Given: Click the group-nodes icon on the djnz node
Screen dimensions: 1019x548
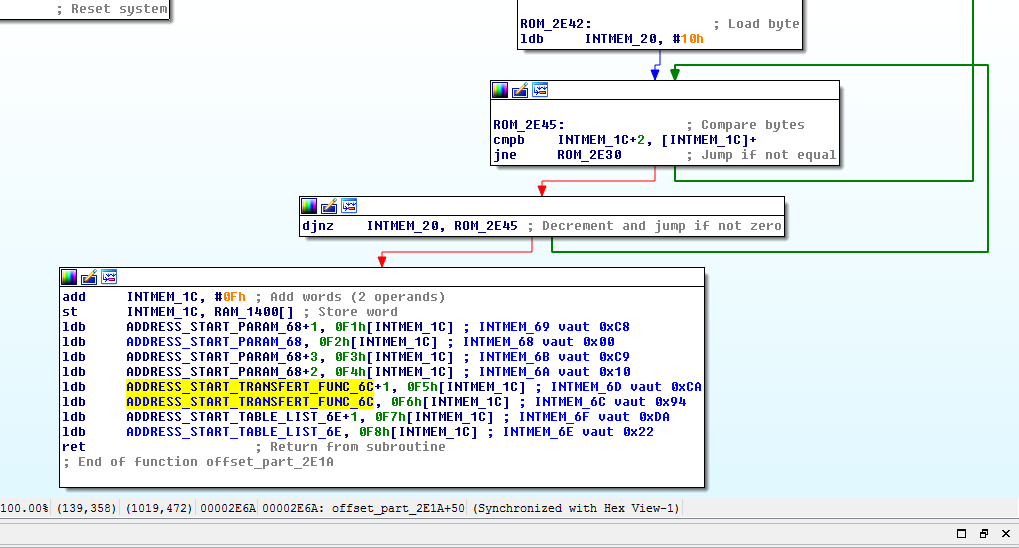Looking at the screenshot, I should coord(349,207).
